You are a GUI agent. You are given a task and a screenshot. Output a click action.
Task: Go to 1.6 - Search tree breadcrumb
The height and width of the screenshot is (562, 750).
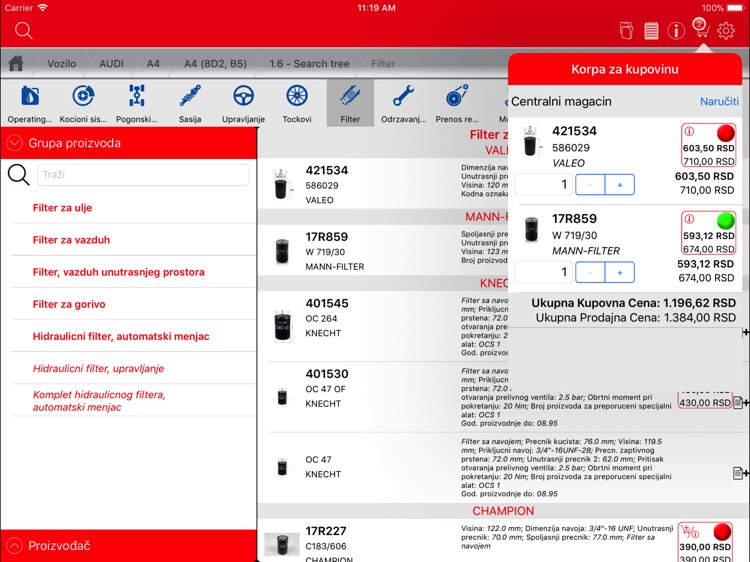[309, 64]
